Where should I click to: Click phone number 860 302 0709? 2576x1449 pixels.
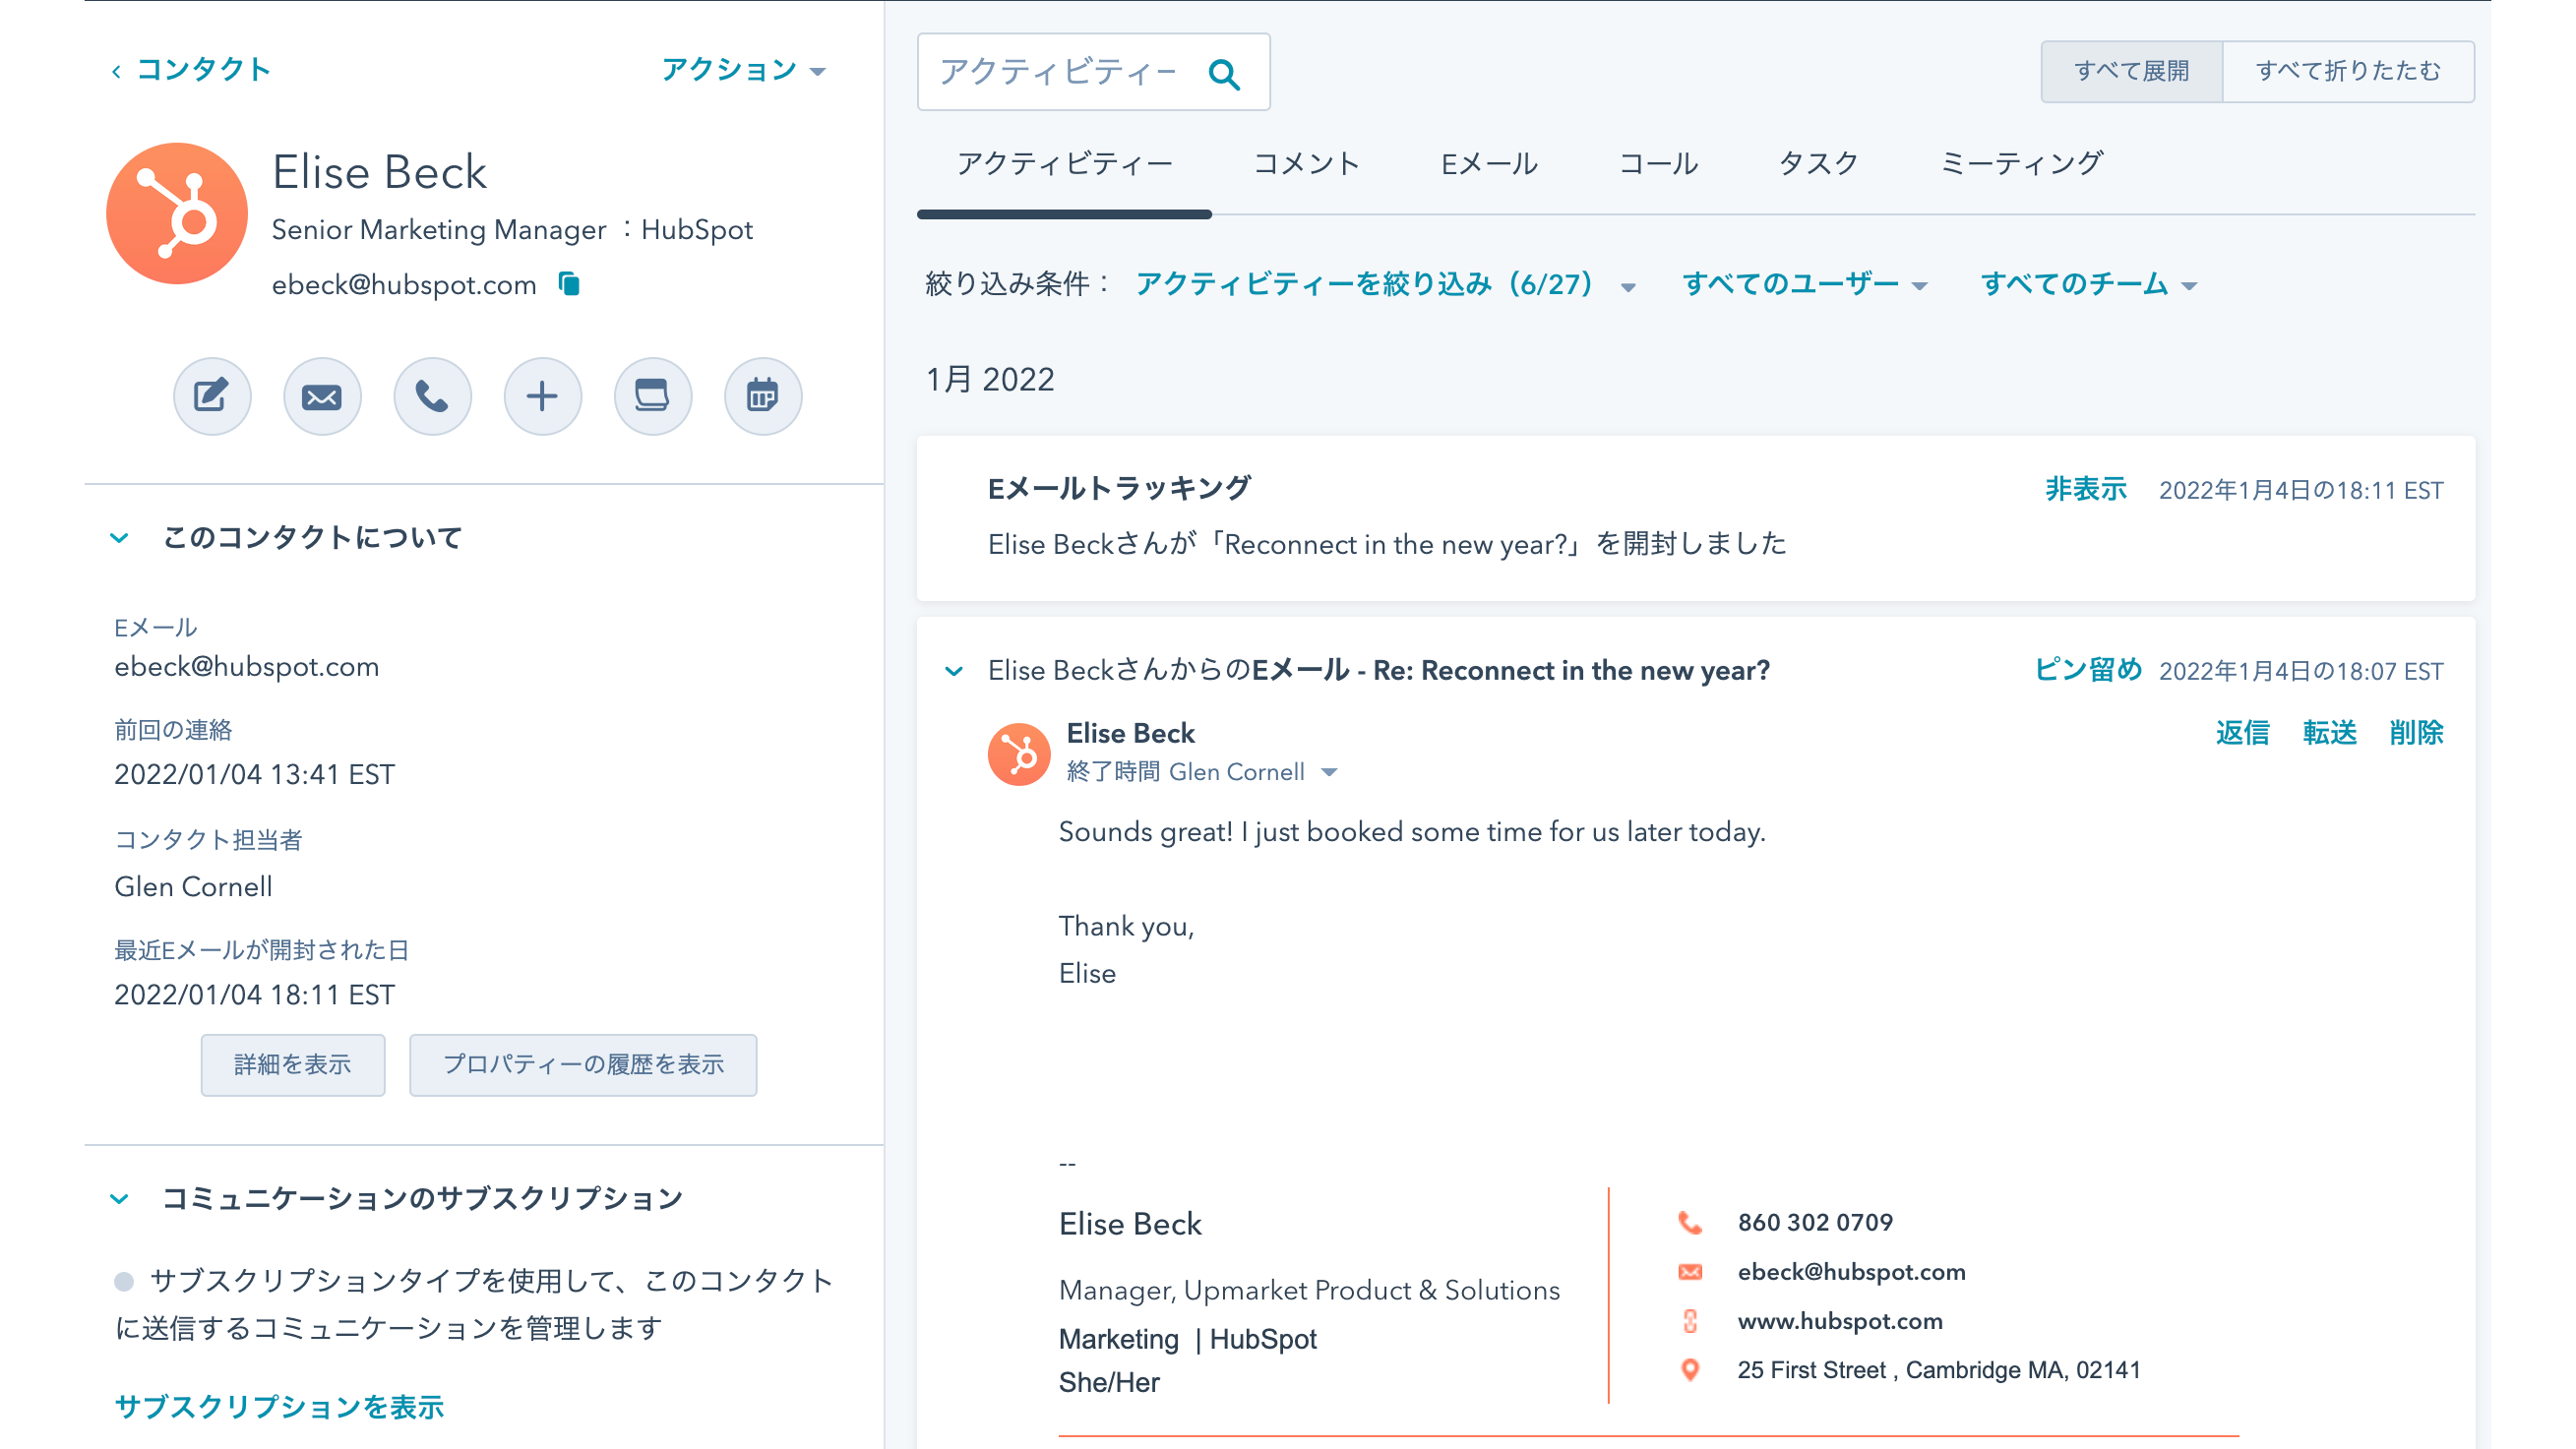click(x=1815, y=1222)
